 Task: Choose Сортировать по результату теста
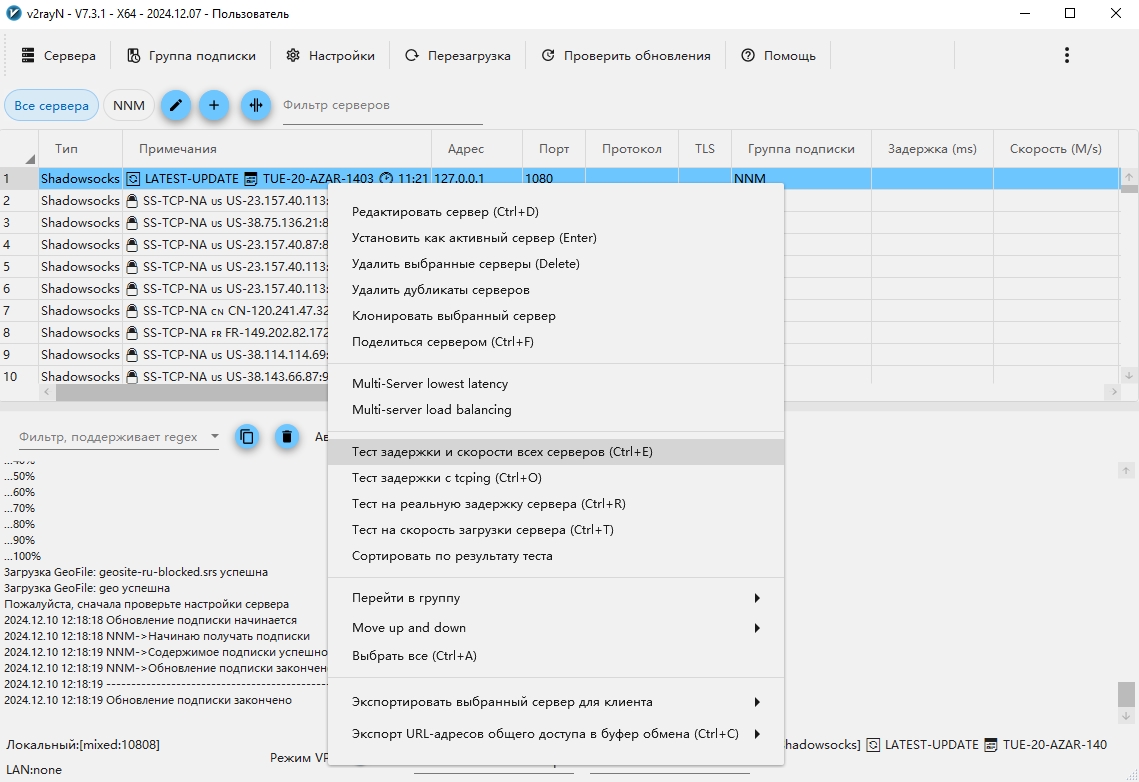point(556,556)
